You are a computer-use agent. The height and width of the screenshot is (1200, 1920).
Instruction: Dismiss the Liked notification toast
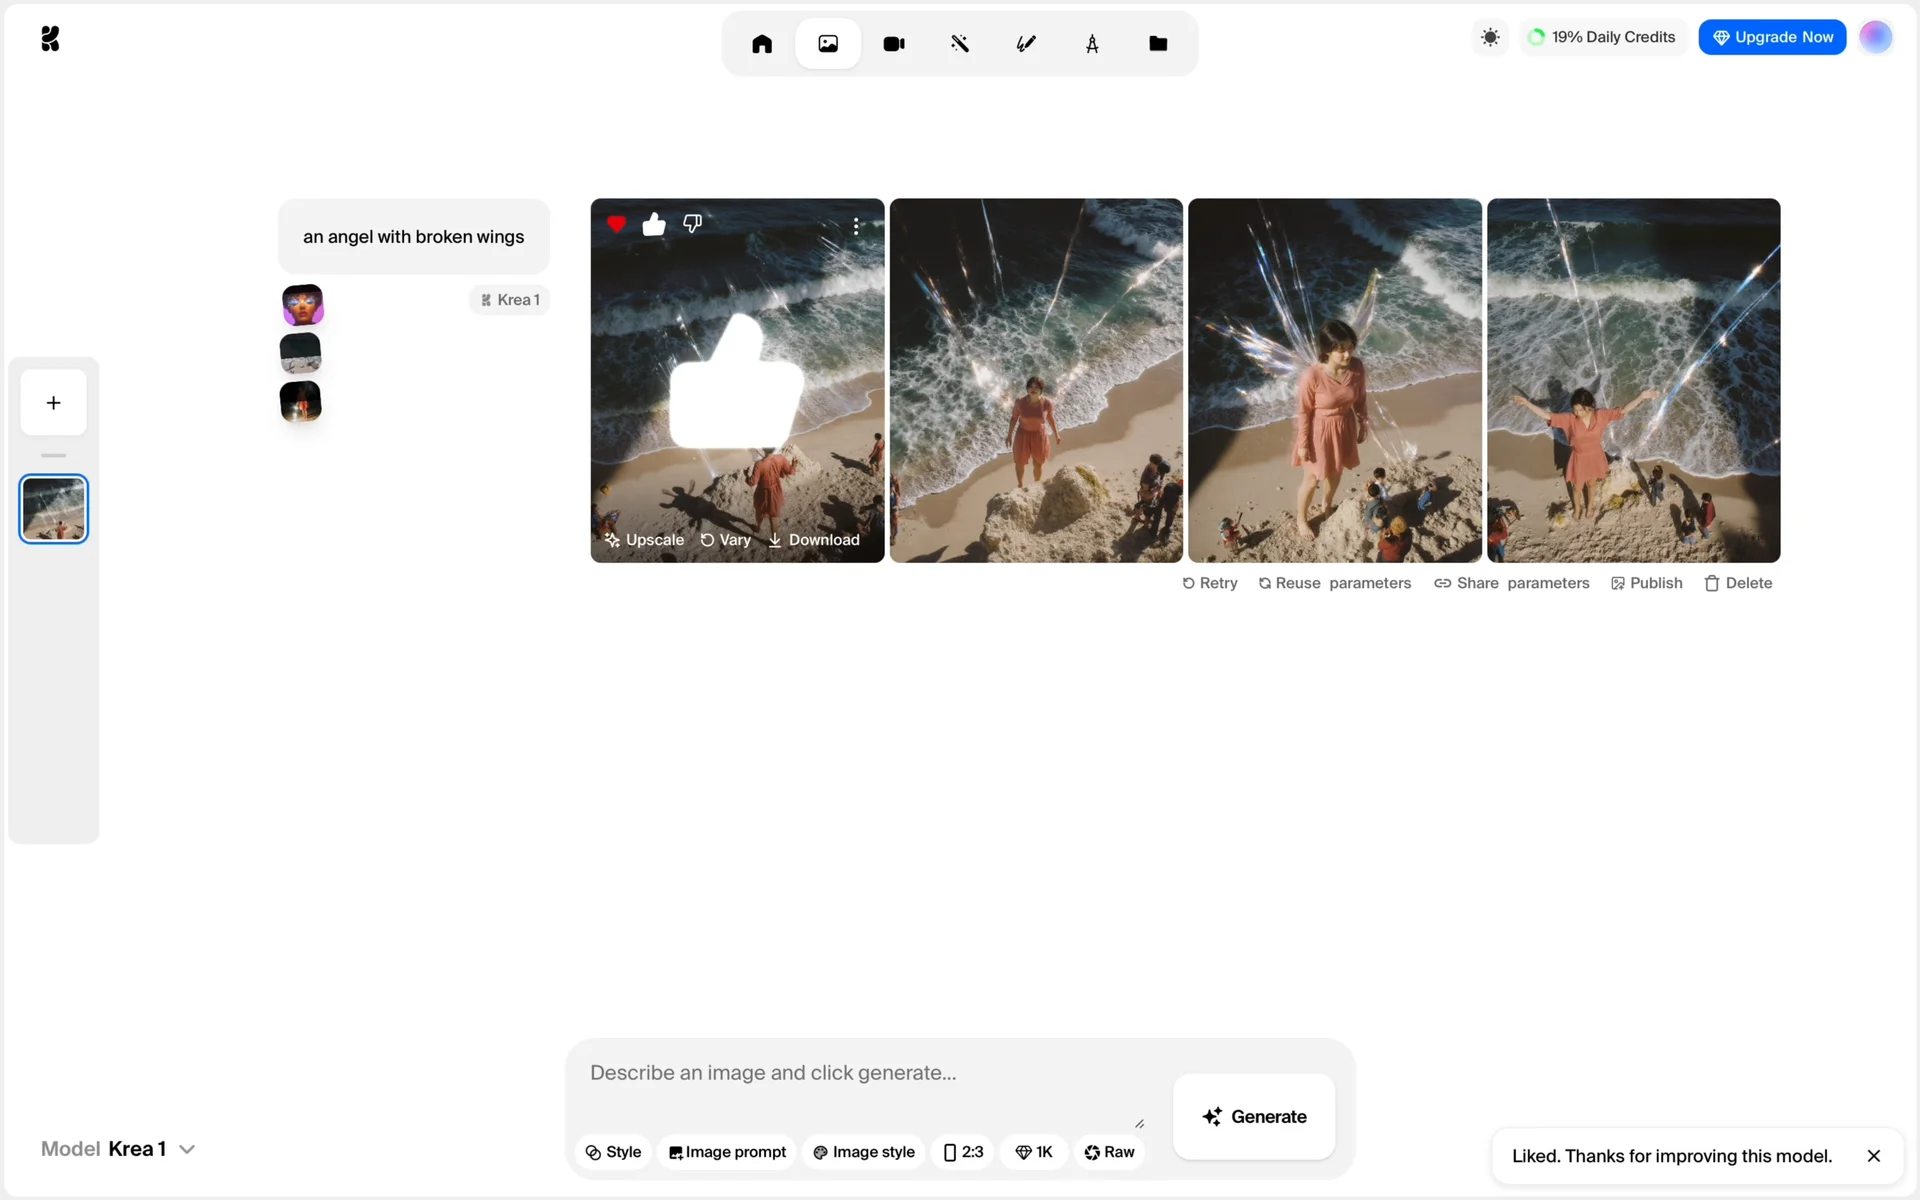point(1873,1156)
